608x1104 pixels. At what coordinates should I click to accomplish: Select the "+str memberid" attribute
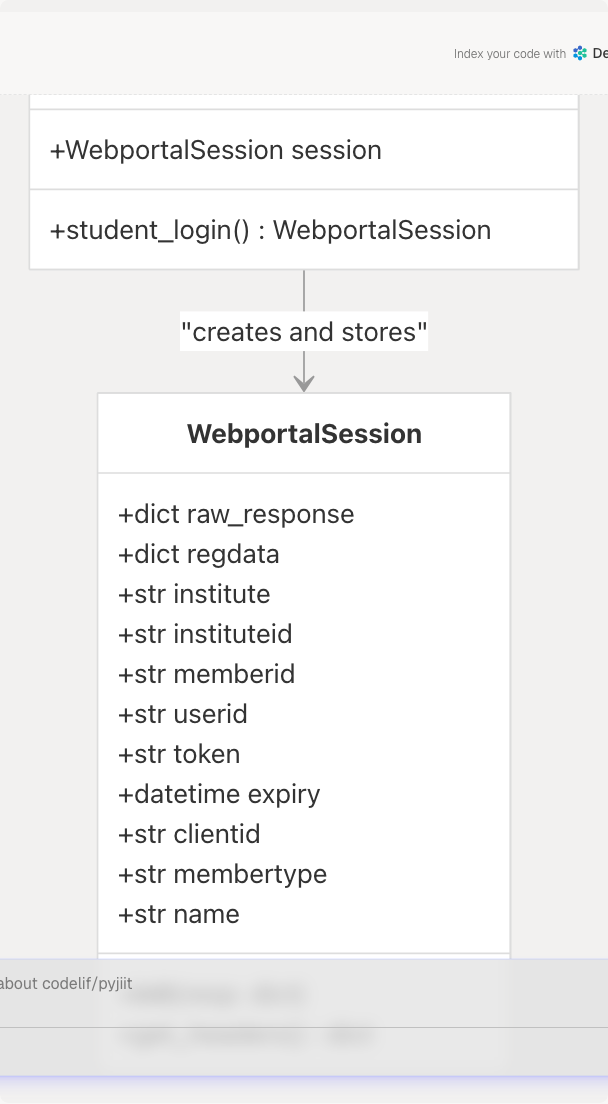[206, 674]
